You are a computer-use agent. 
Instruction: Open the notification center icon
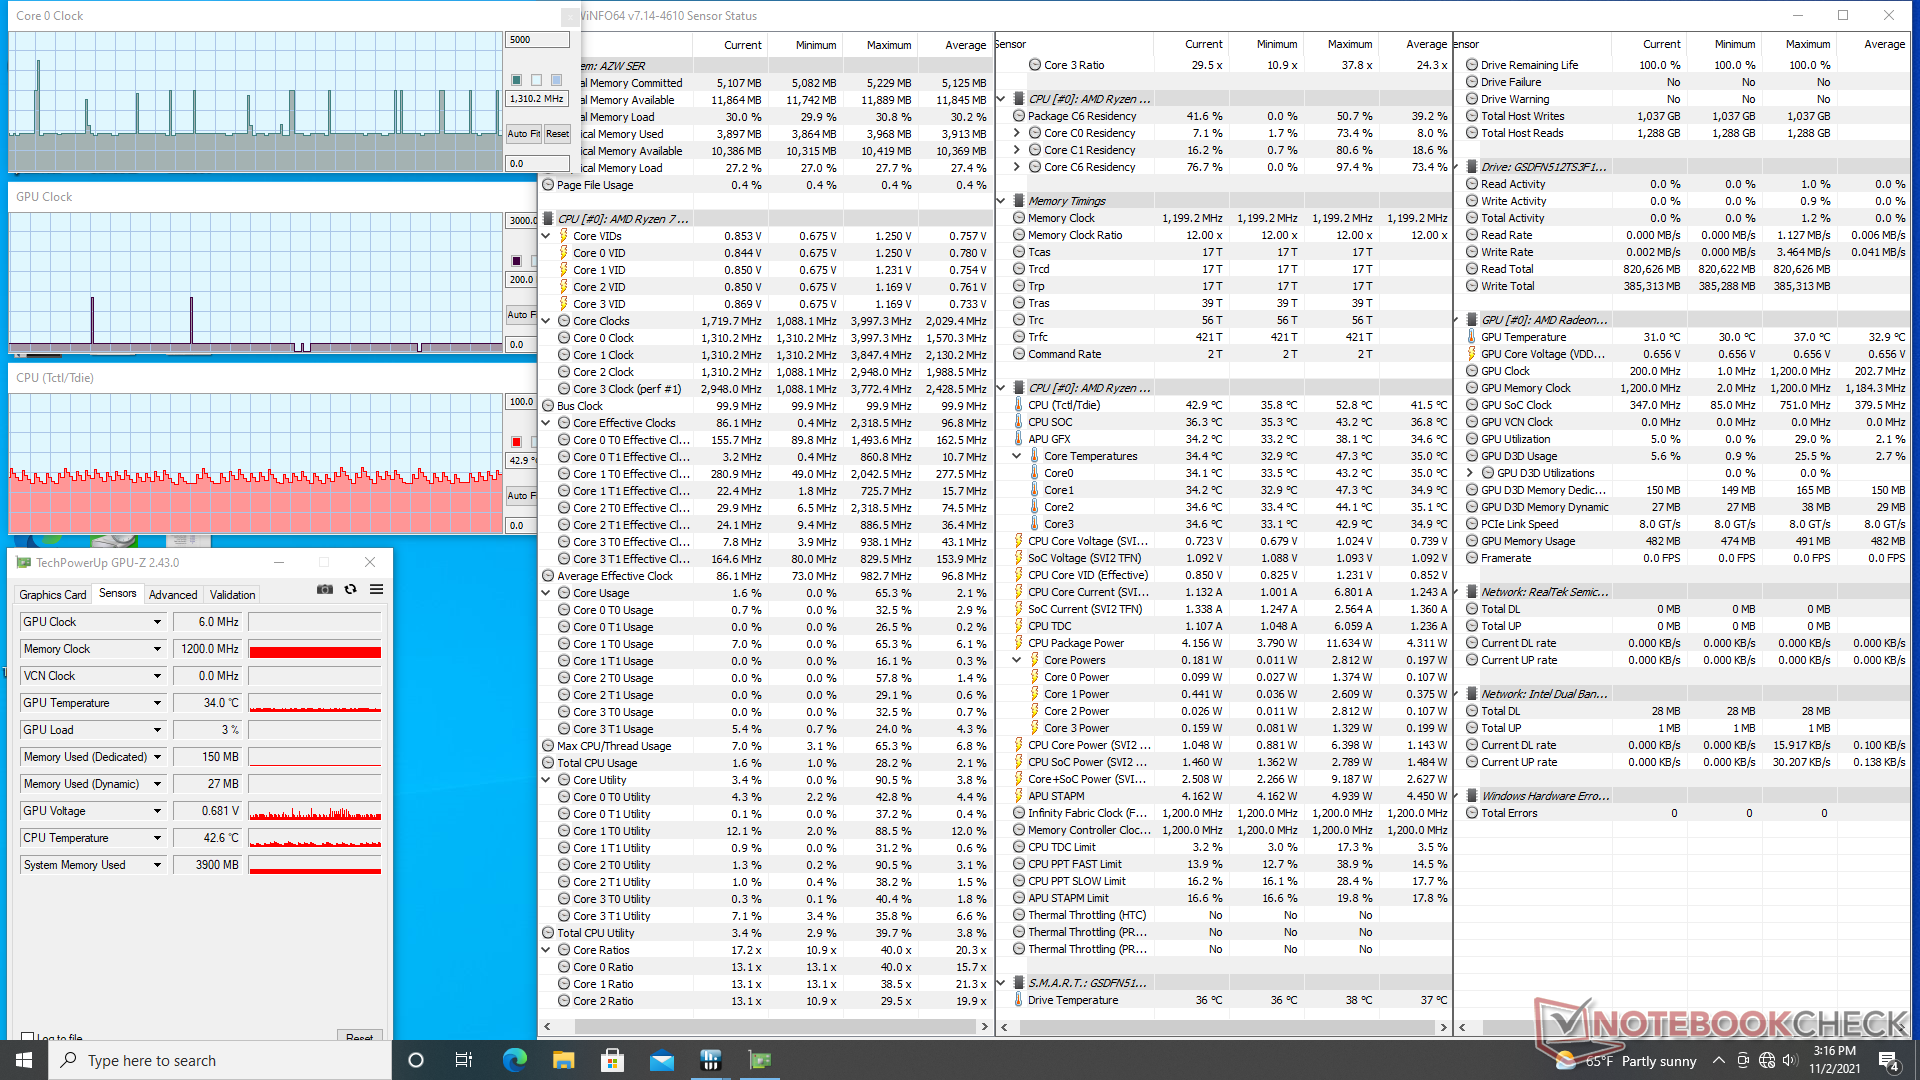1889,1061
